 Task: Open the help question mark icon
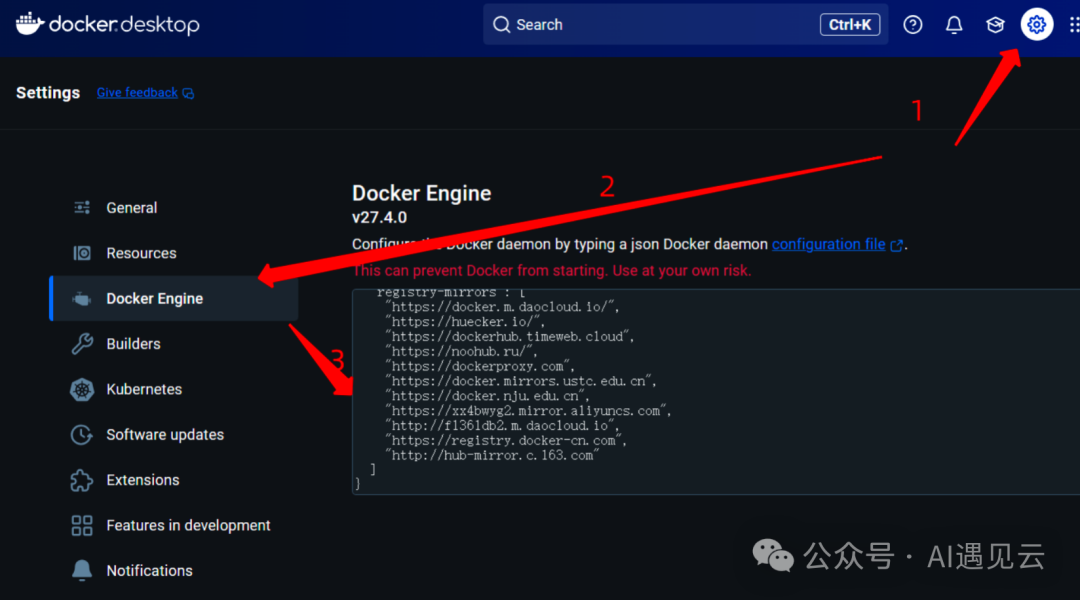(913, 25)
